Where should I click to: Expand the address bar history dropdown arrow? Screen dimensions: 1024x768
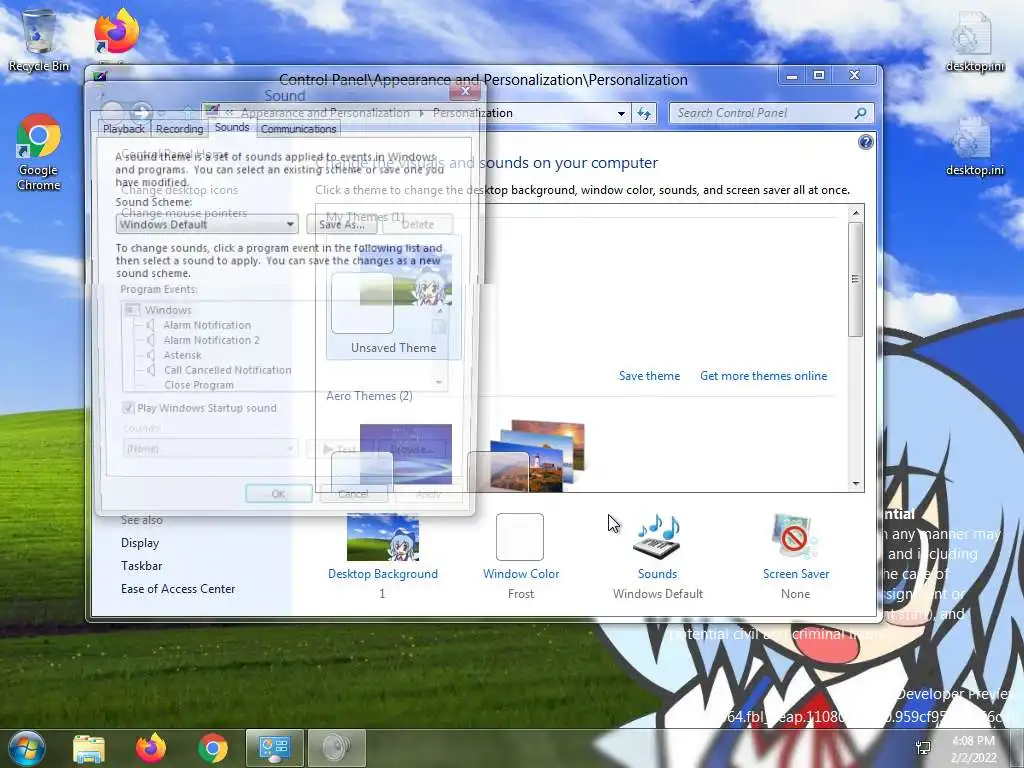pyautogui.click(x=621, y=113)
